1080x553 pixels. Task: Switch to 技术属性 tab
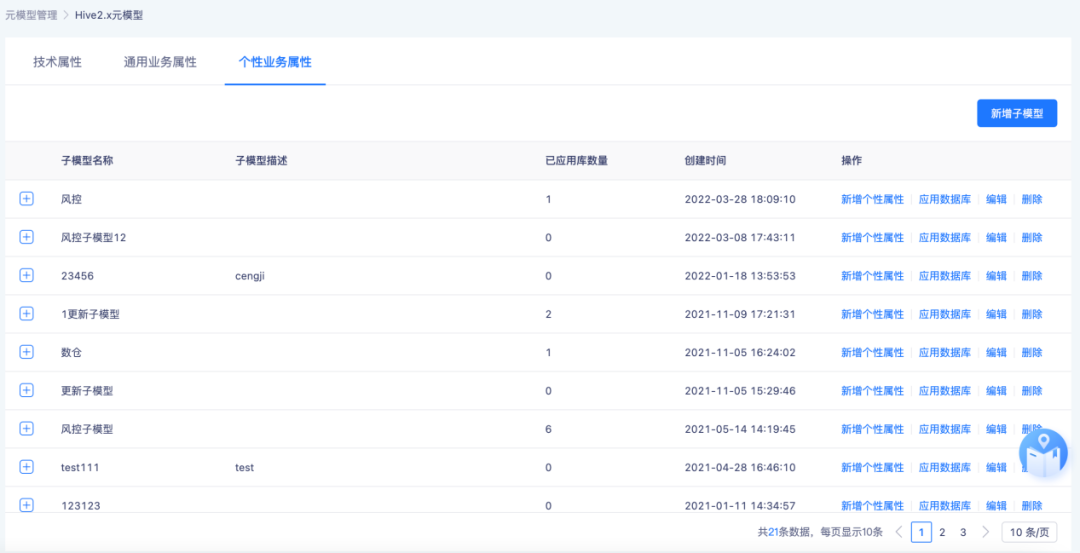[57, 62]
